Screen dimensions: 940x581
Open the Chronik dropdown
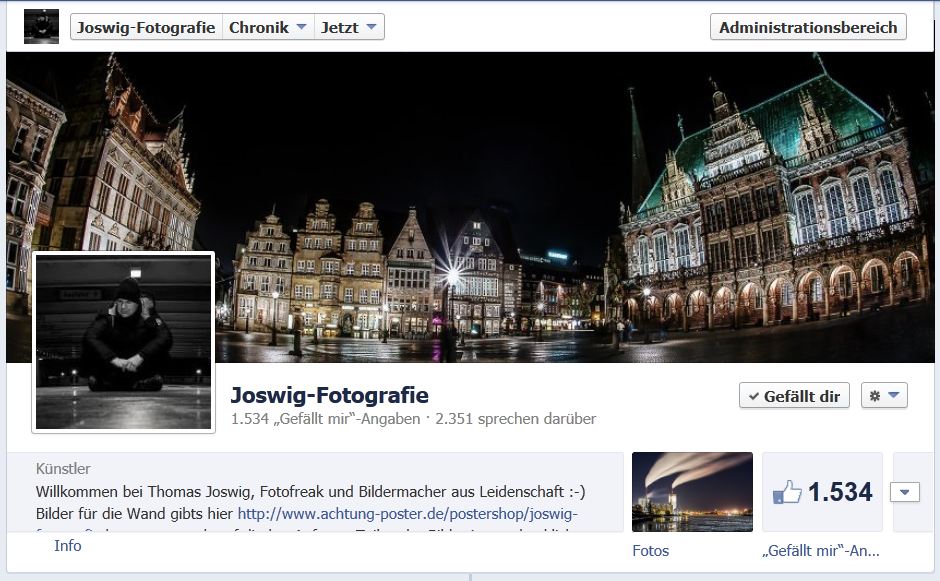[x=268, y=28]
